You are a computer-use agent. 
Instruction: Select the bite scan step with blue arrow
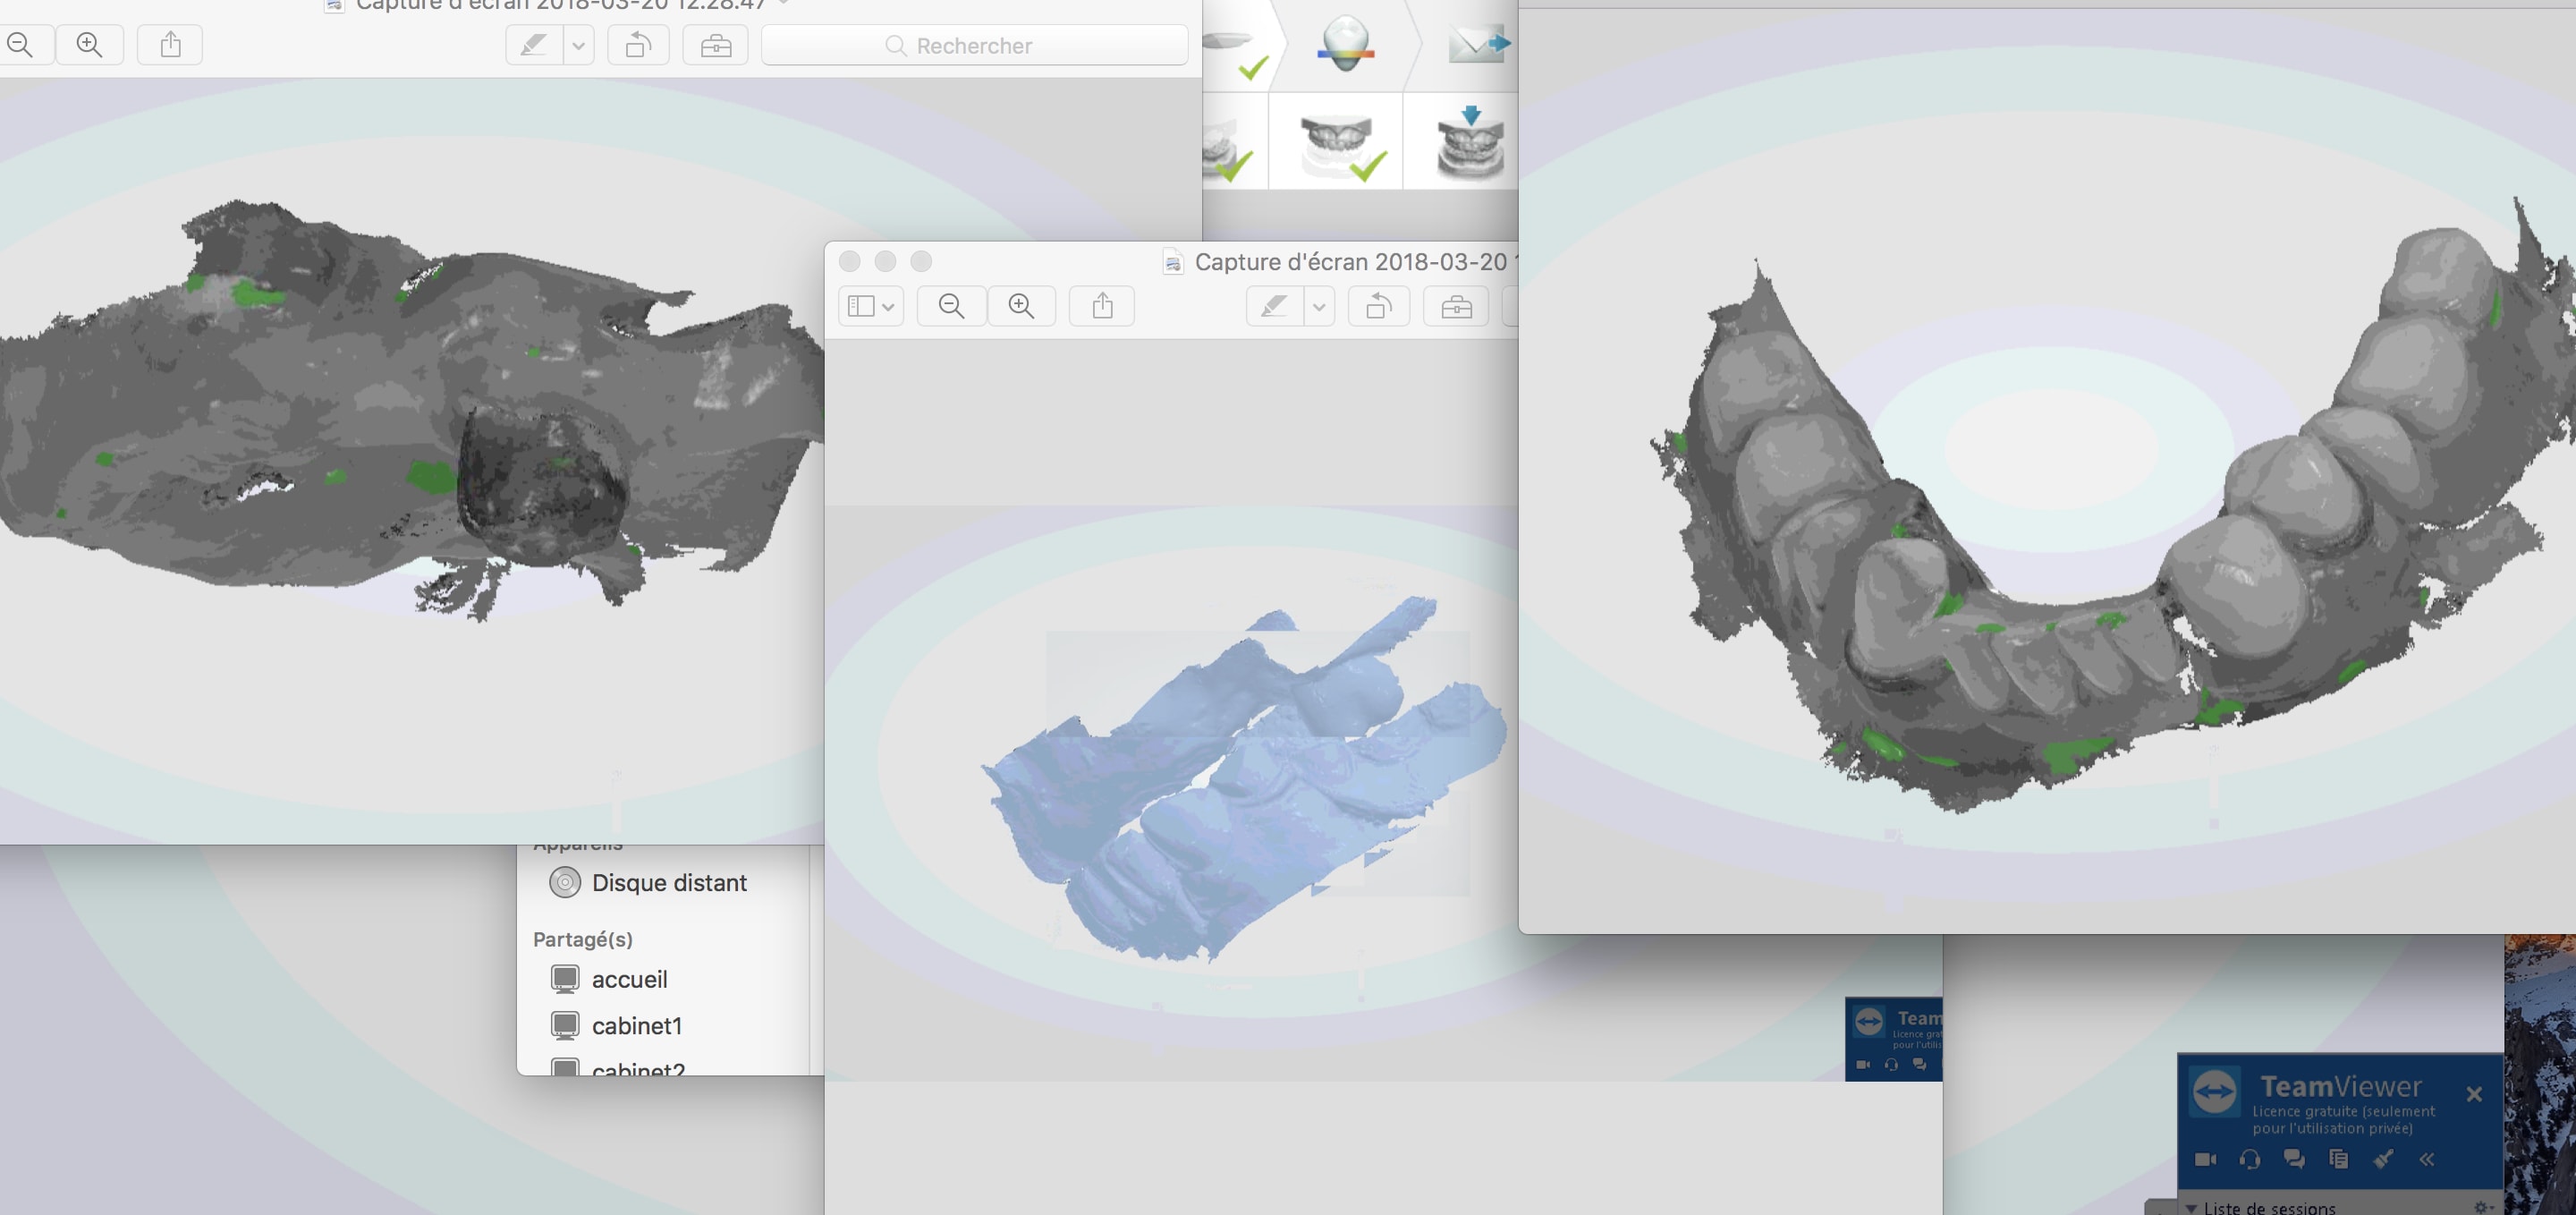pos(1469,146)
